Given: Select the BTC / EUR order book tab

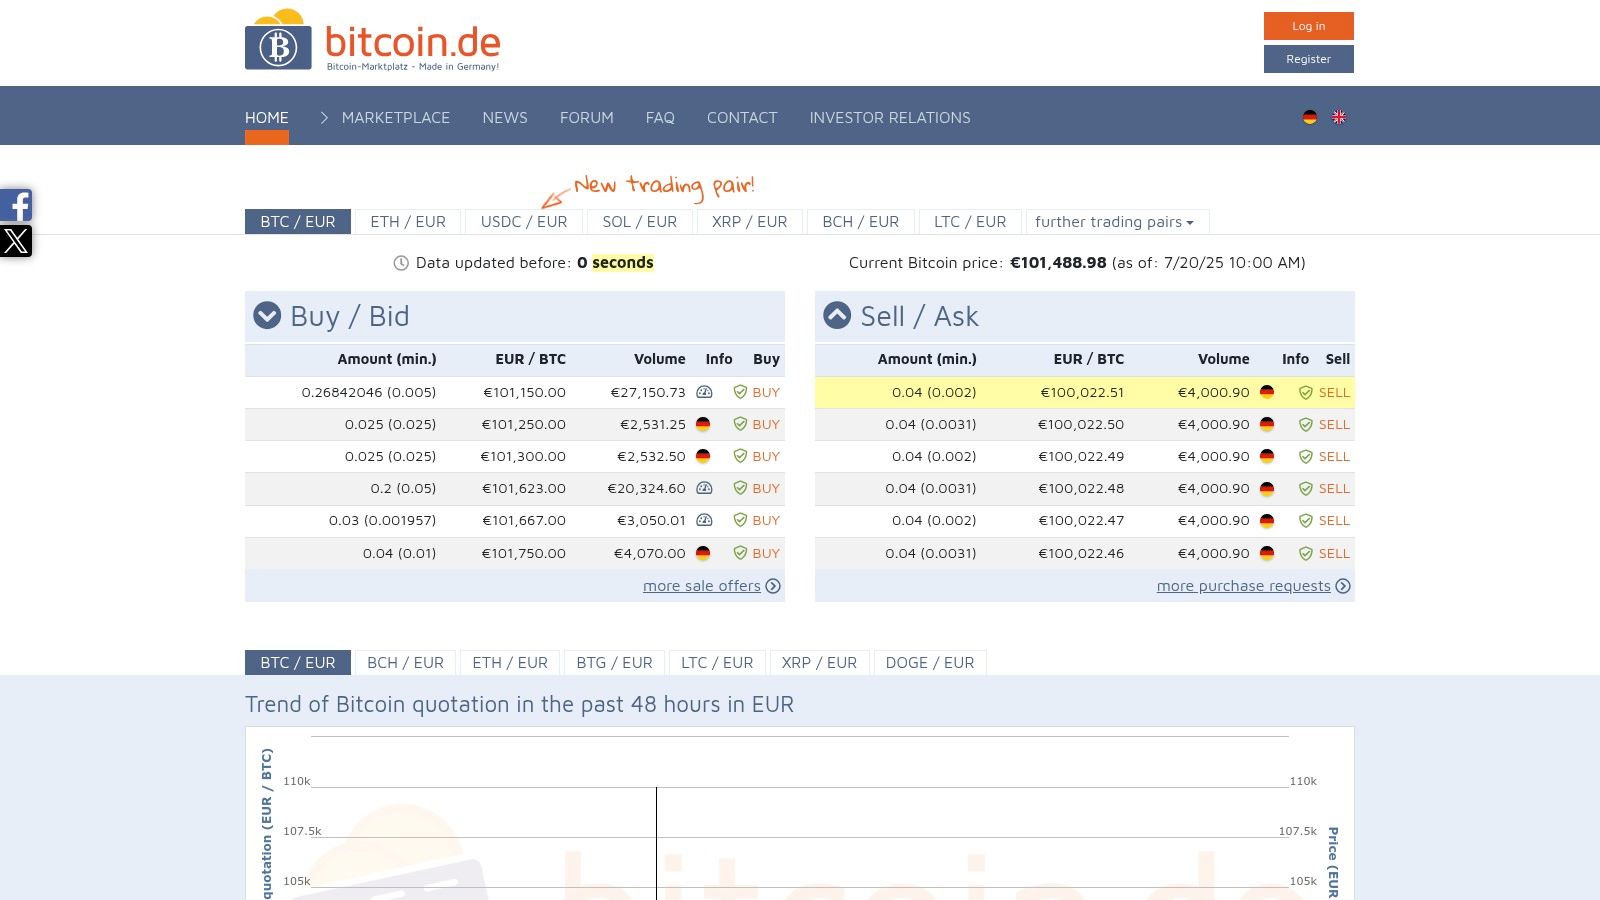Looking at the screenshot, I should pyautogui.click(x=298, y=222).
